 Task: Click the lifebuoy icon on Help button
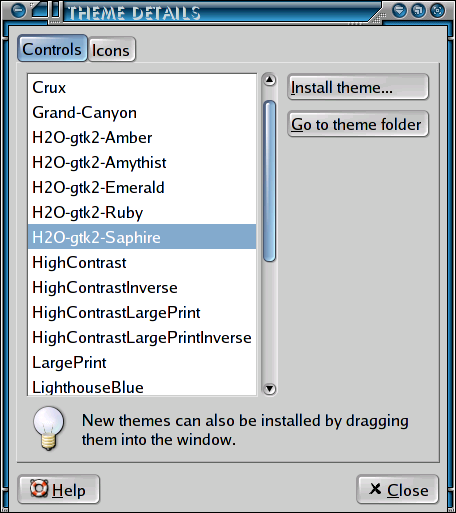pyautogui.click(x=39, y=489)
